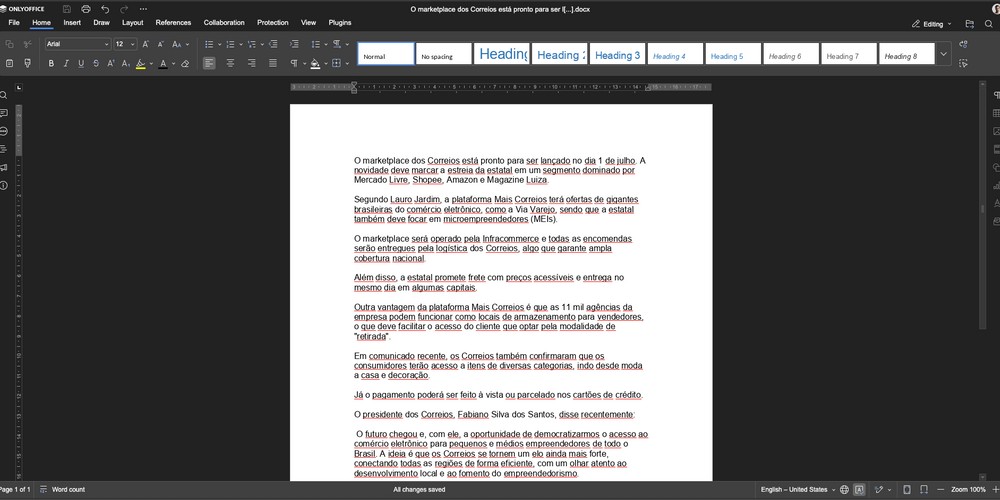Toggle bold formatting
1000x500 pixels.
click(x=51, y=63)
